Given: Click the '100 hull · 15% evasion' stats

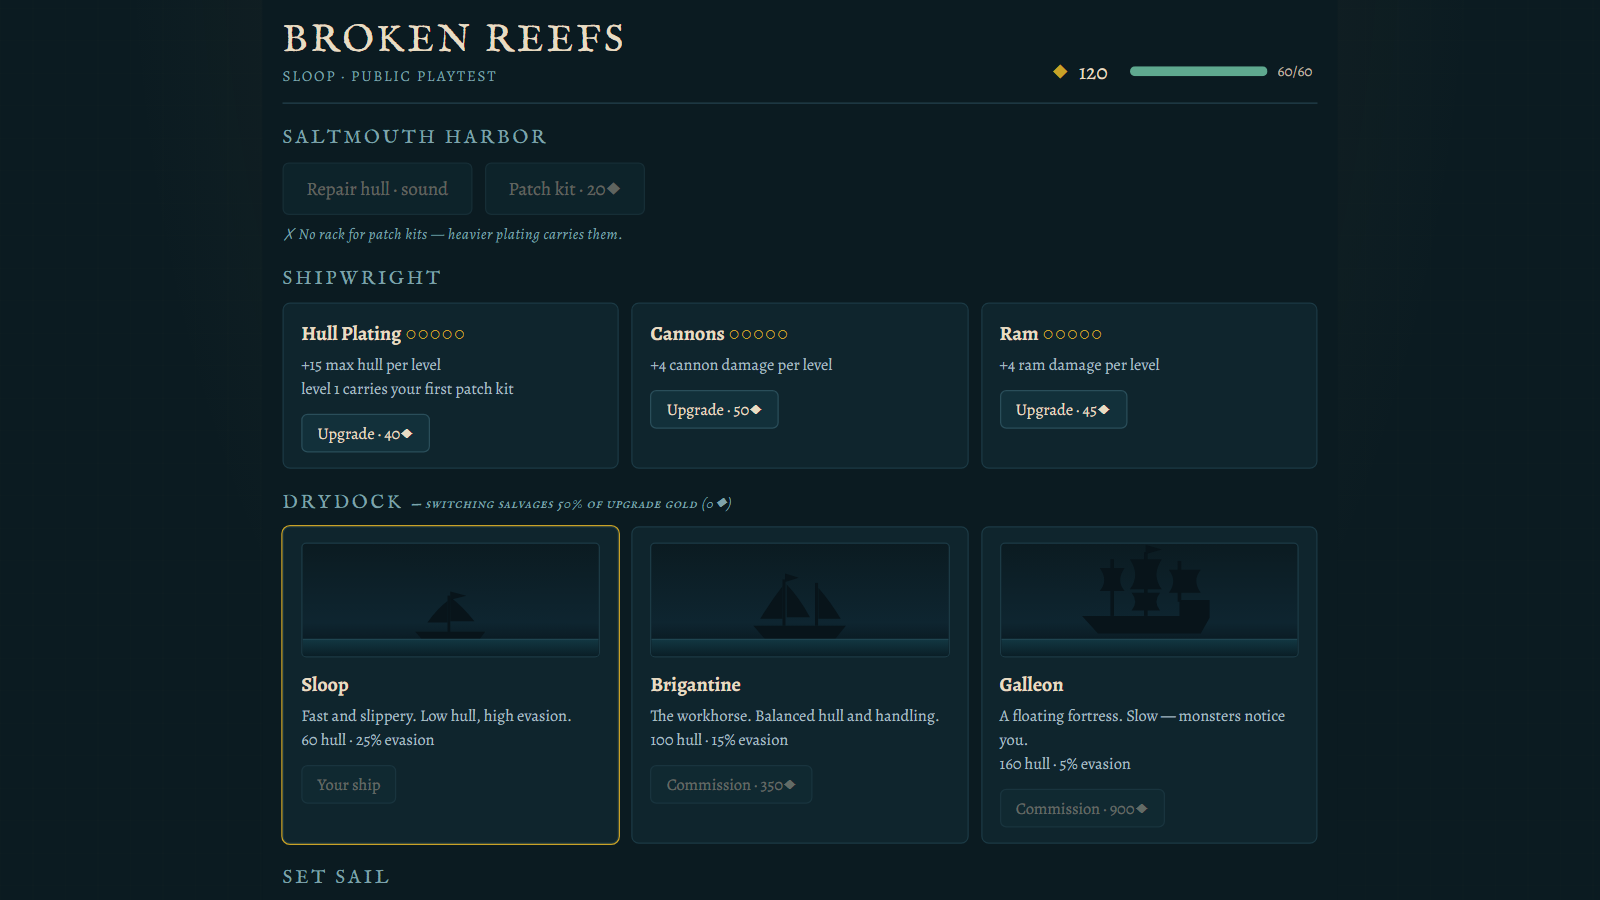Looking at the screenshot, I should click(x=719, y=740).
